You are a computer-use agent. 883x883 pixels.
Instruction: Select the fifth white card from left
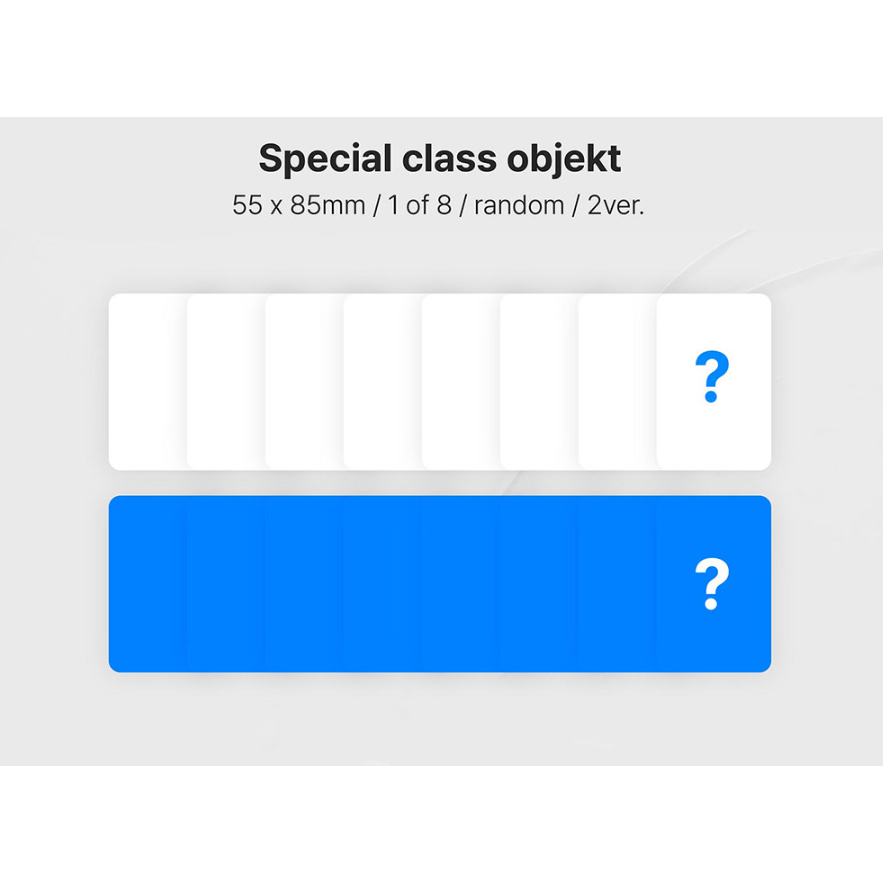pos(460,382)
